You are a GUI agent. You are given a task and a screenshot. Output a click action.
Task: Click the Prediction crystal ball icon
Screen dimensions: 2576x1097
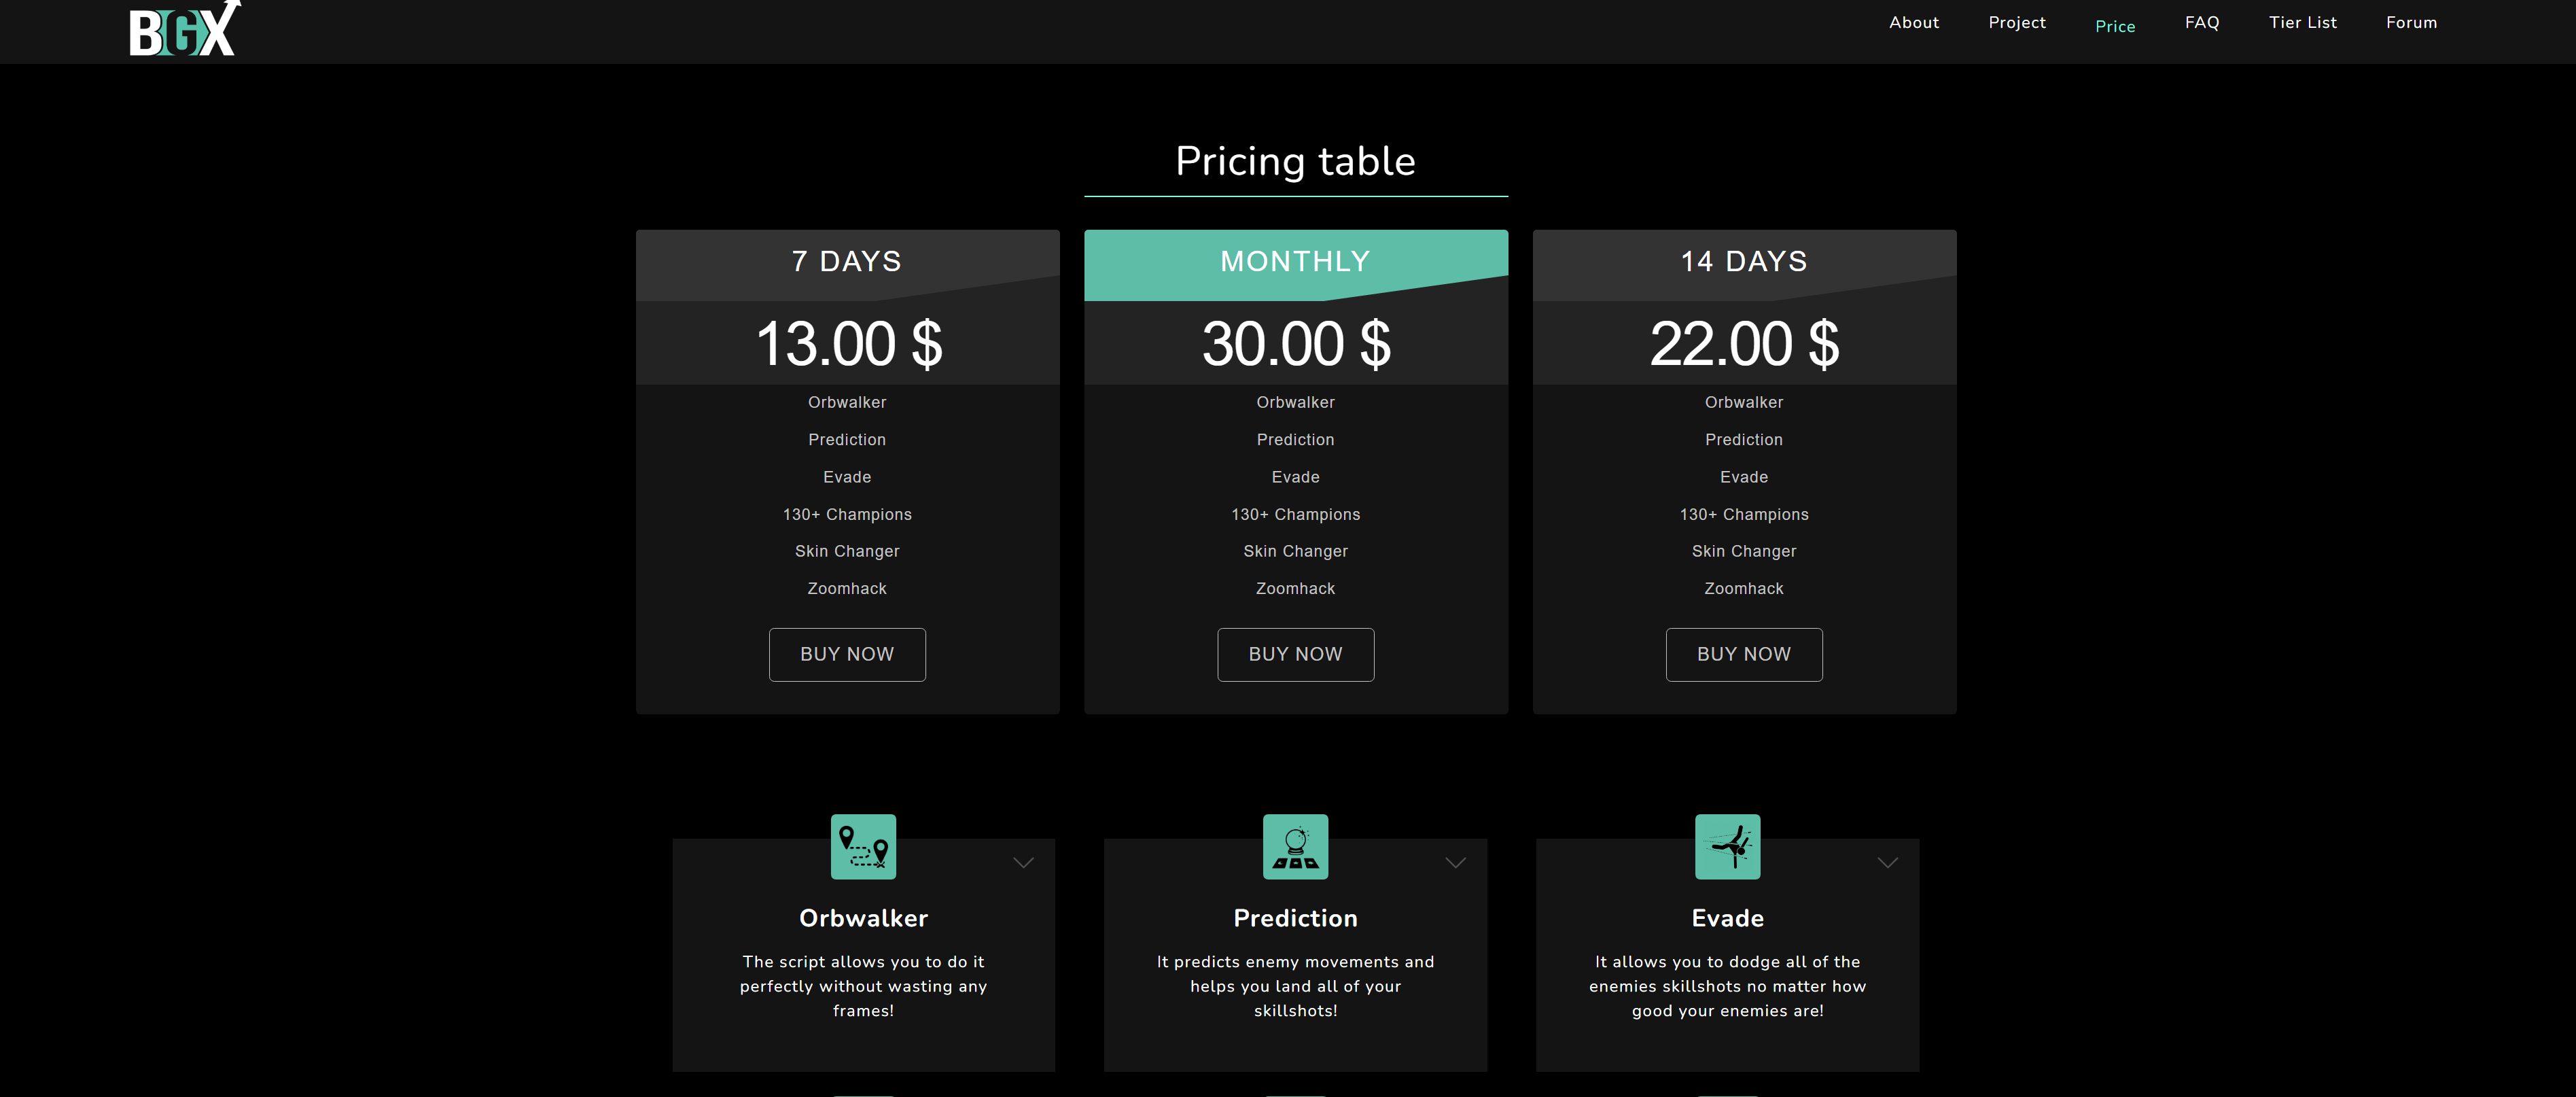point(1295,847)
